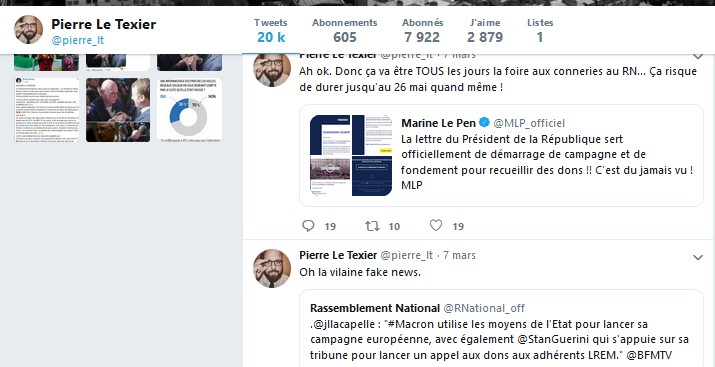View the Abonnés 7 922 tab
Screen dimensions: 715x367
pos(422,30)
